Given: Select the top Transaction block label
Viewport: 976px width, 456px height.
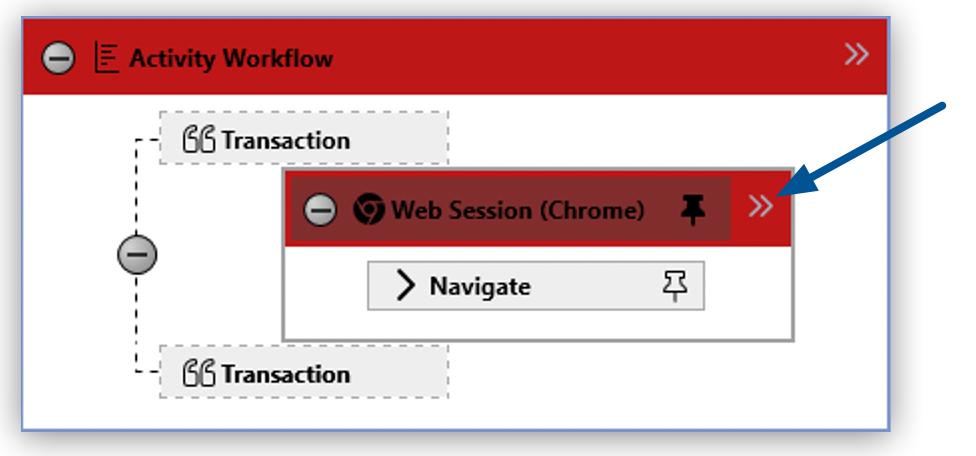Looking at the screenshot, I should 286,141.
